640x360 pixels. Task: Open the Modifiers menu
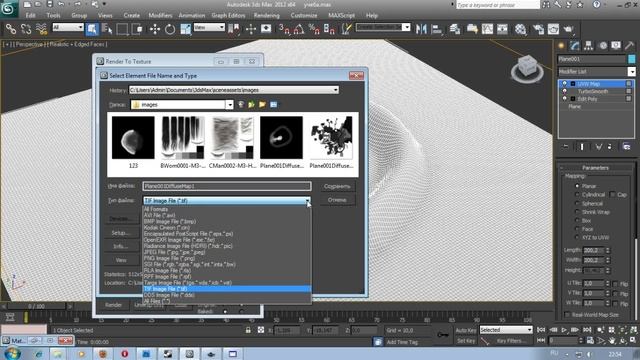tap(160, 16)
